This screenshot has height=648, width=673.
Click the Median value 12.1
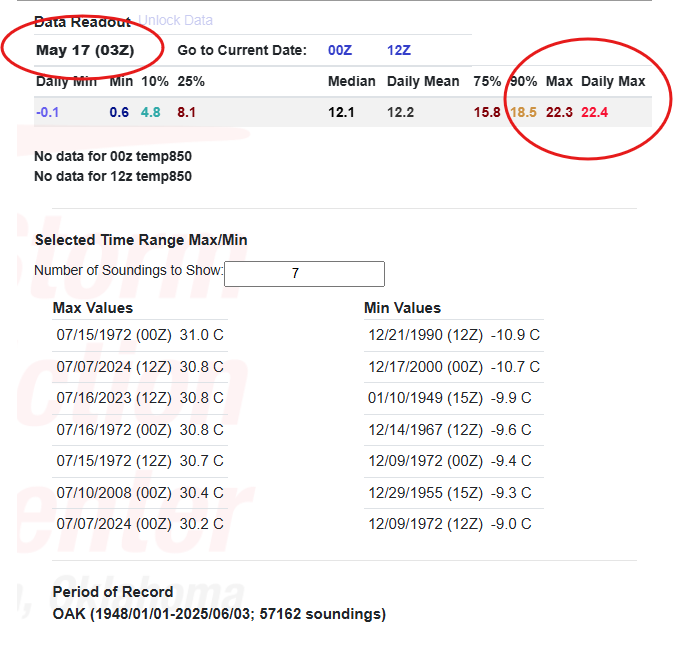coord(341,112)
